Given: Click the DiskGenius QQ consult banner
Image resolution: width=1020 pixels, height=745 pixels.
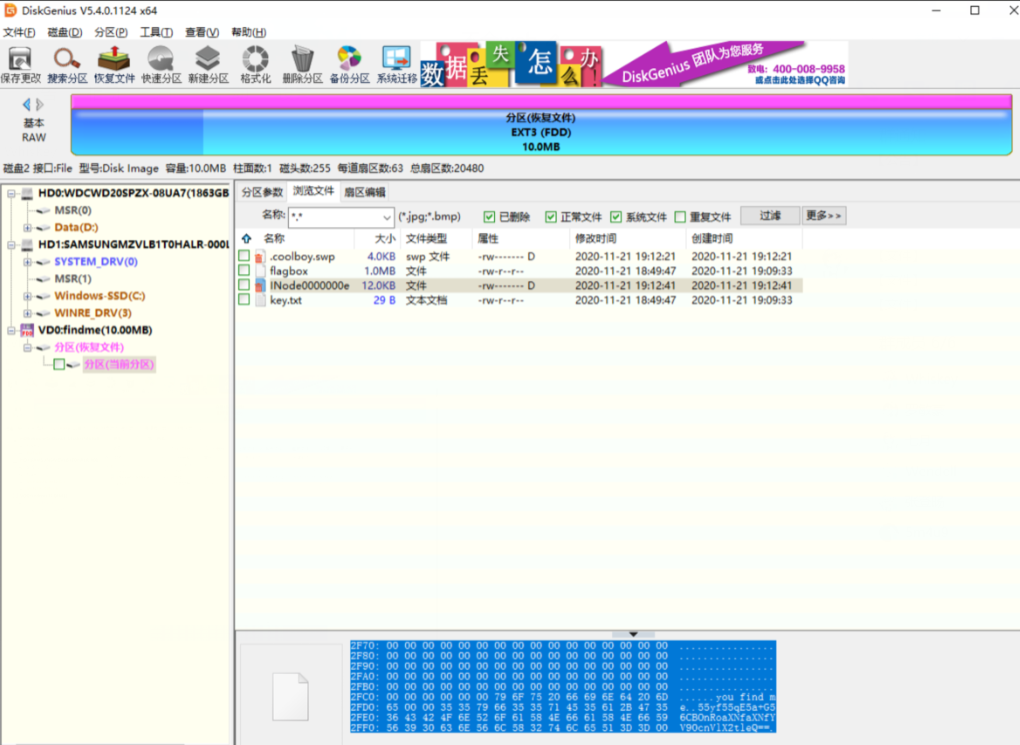Looking at the screenshot, I should [634, 64].
